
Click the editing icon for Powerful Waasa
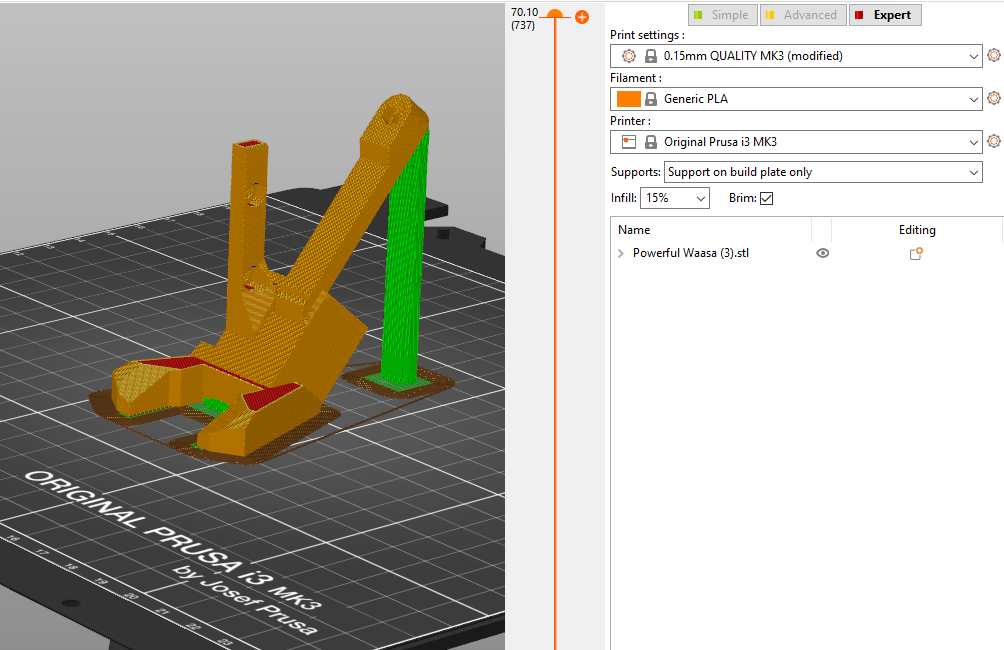pyautogui.click(x=915, y=254)
